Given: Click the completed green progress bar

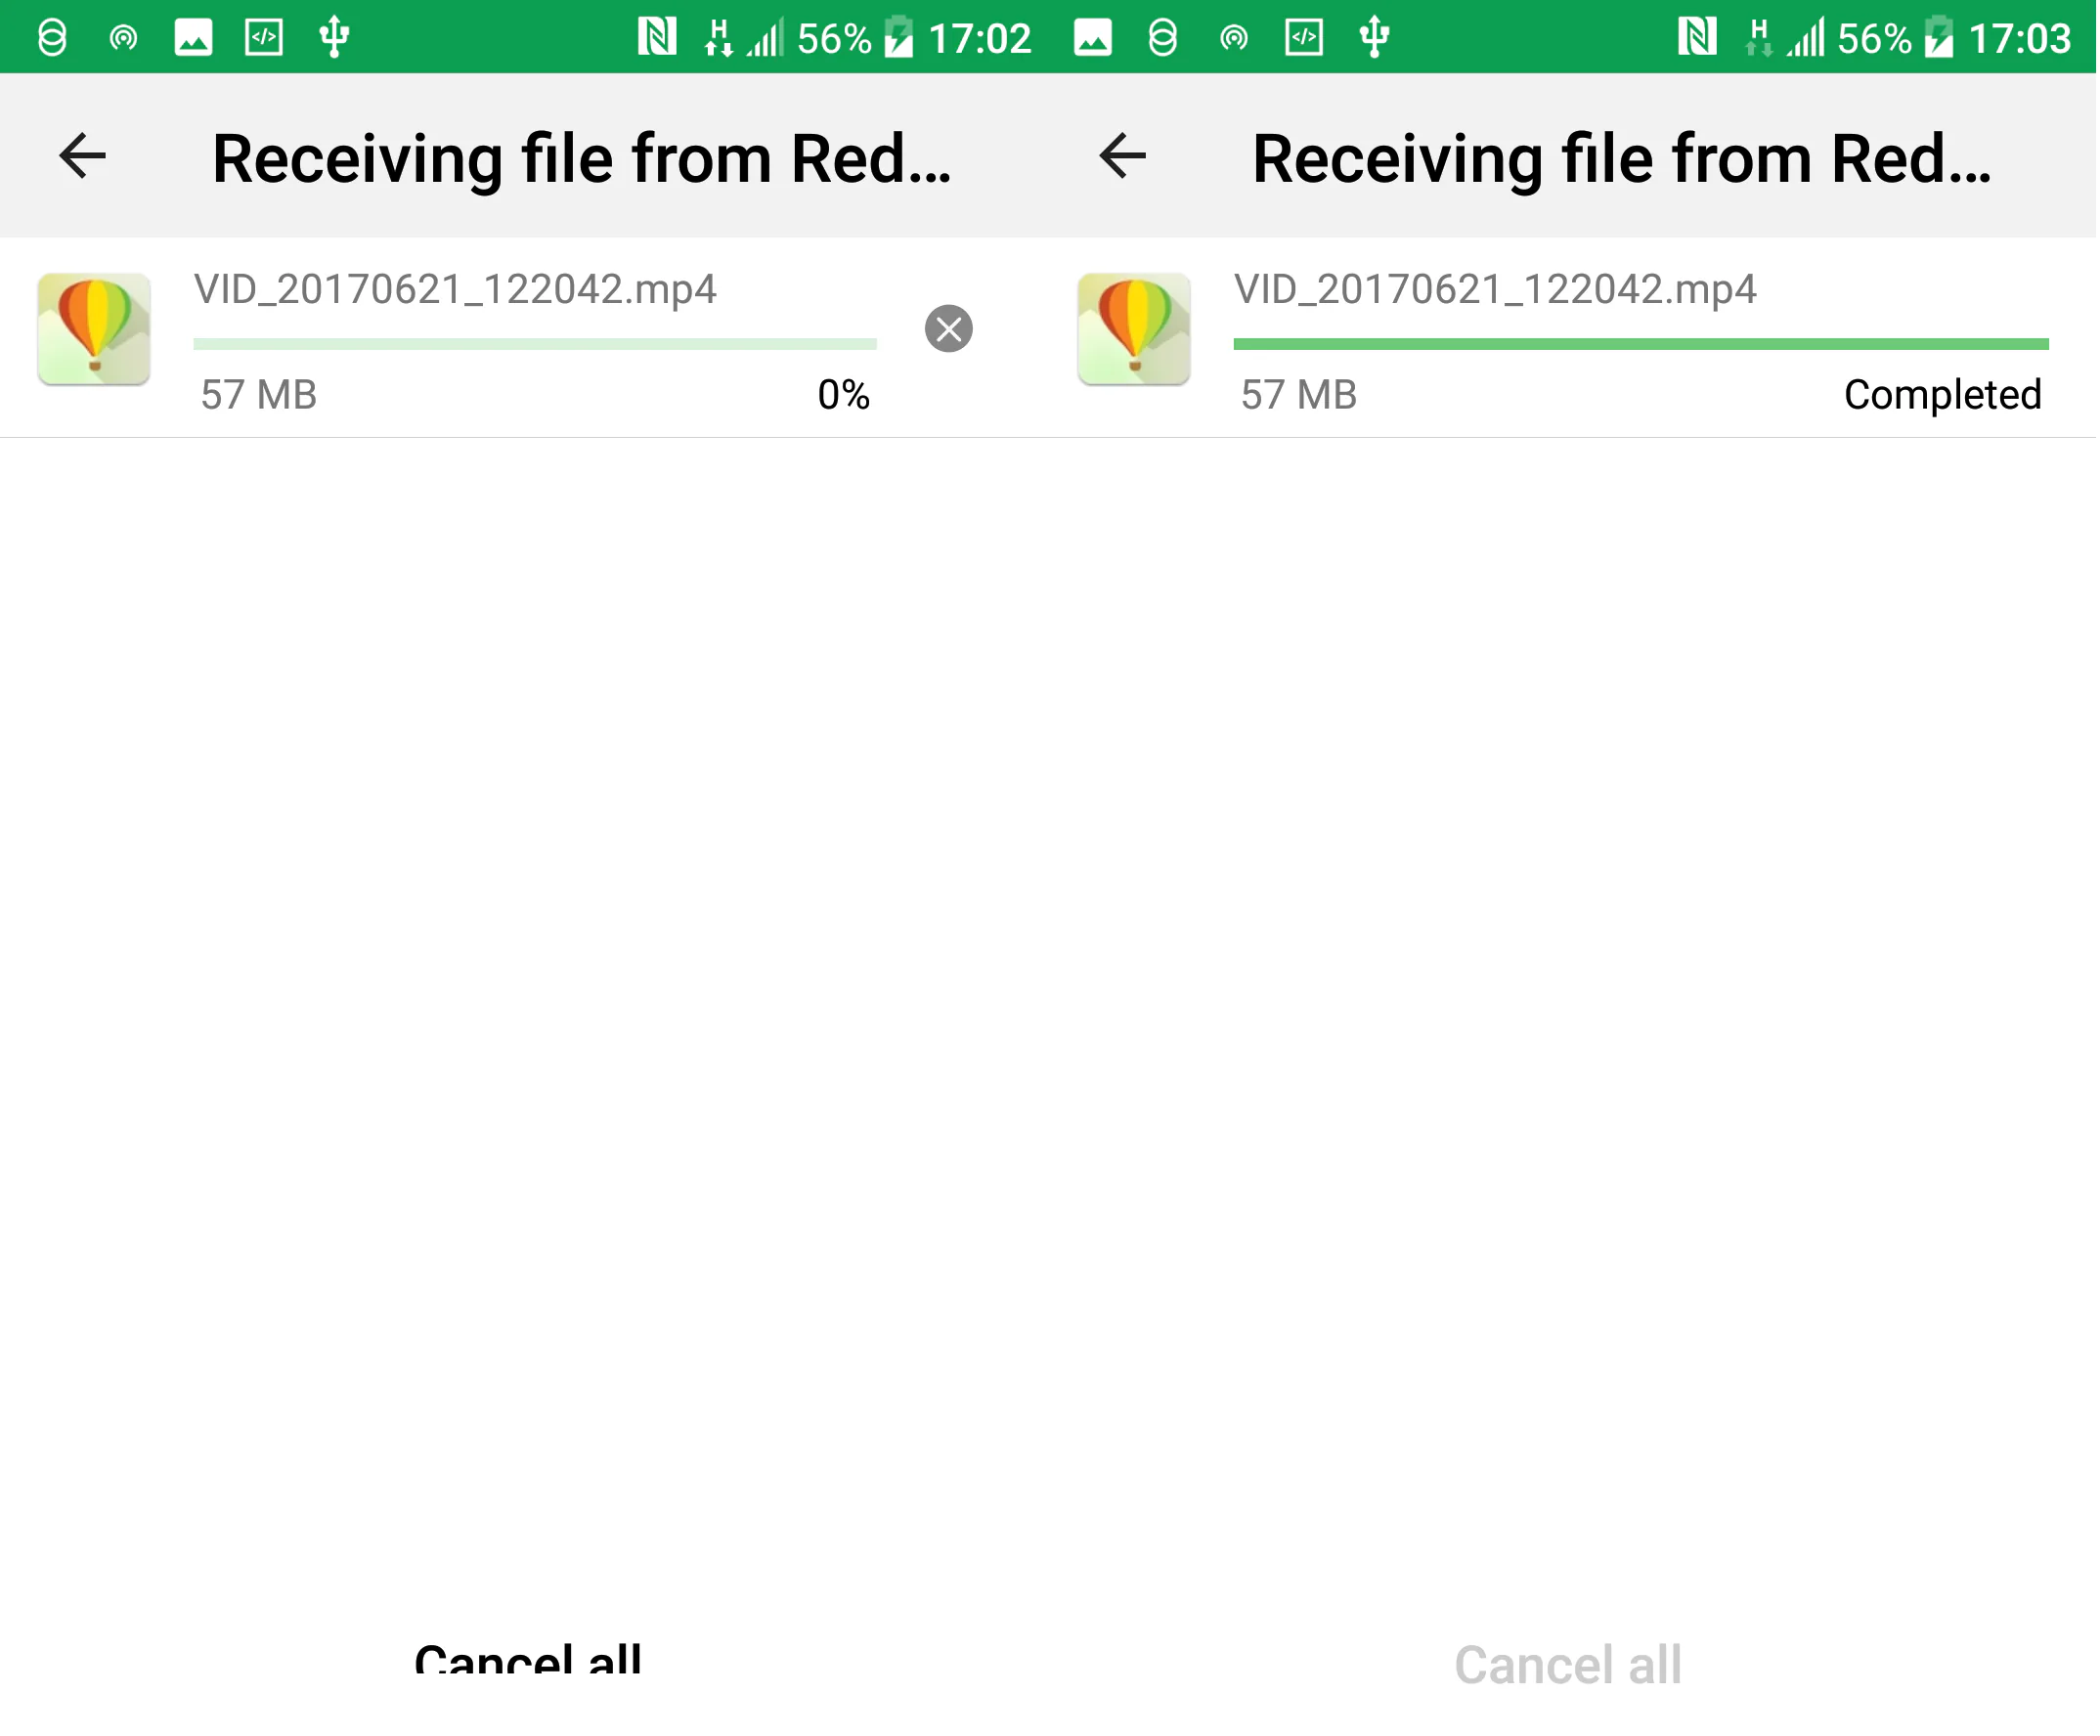Looking at the screenshot, I should tap(1643, 344).
